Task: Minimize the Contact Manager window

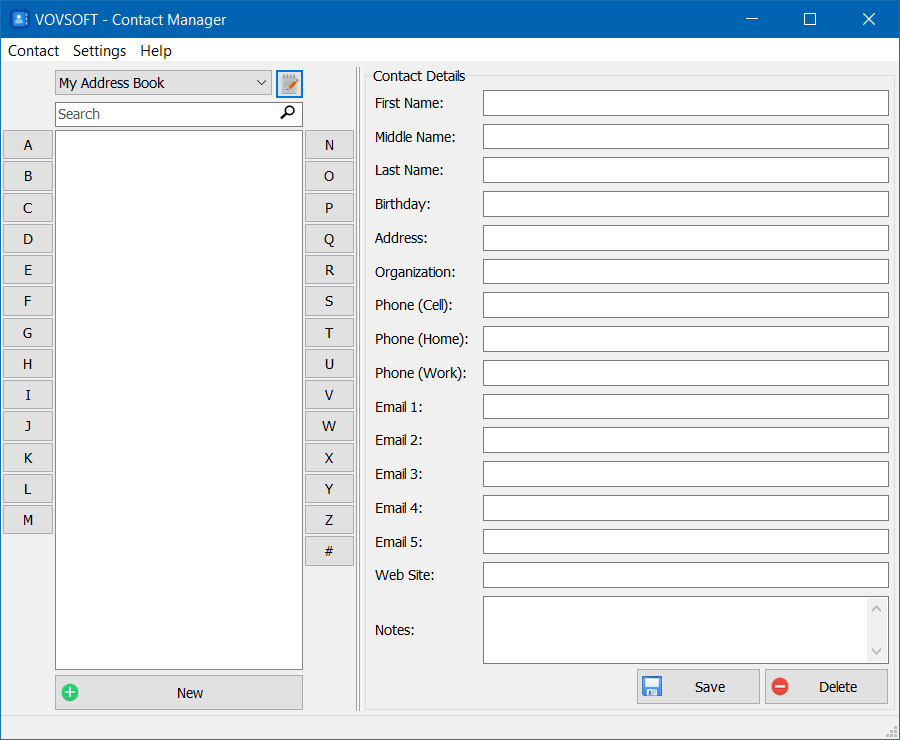Action: pyautogui.click(x=752, y=19)
